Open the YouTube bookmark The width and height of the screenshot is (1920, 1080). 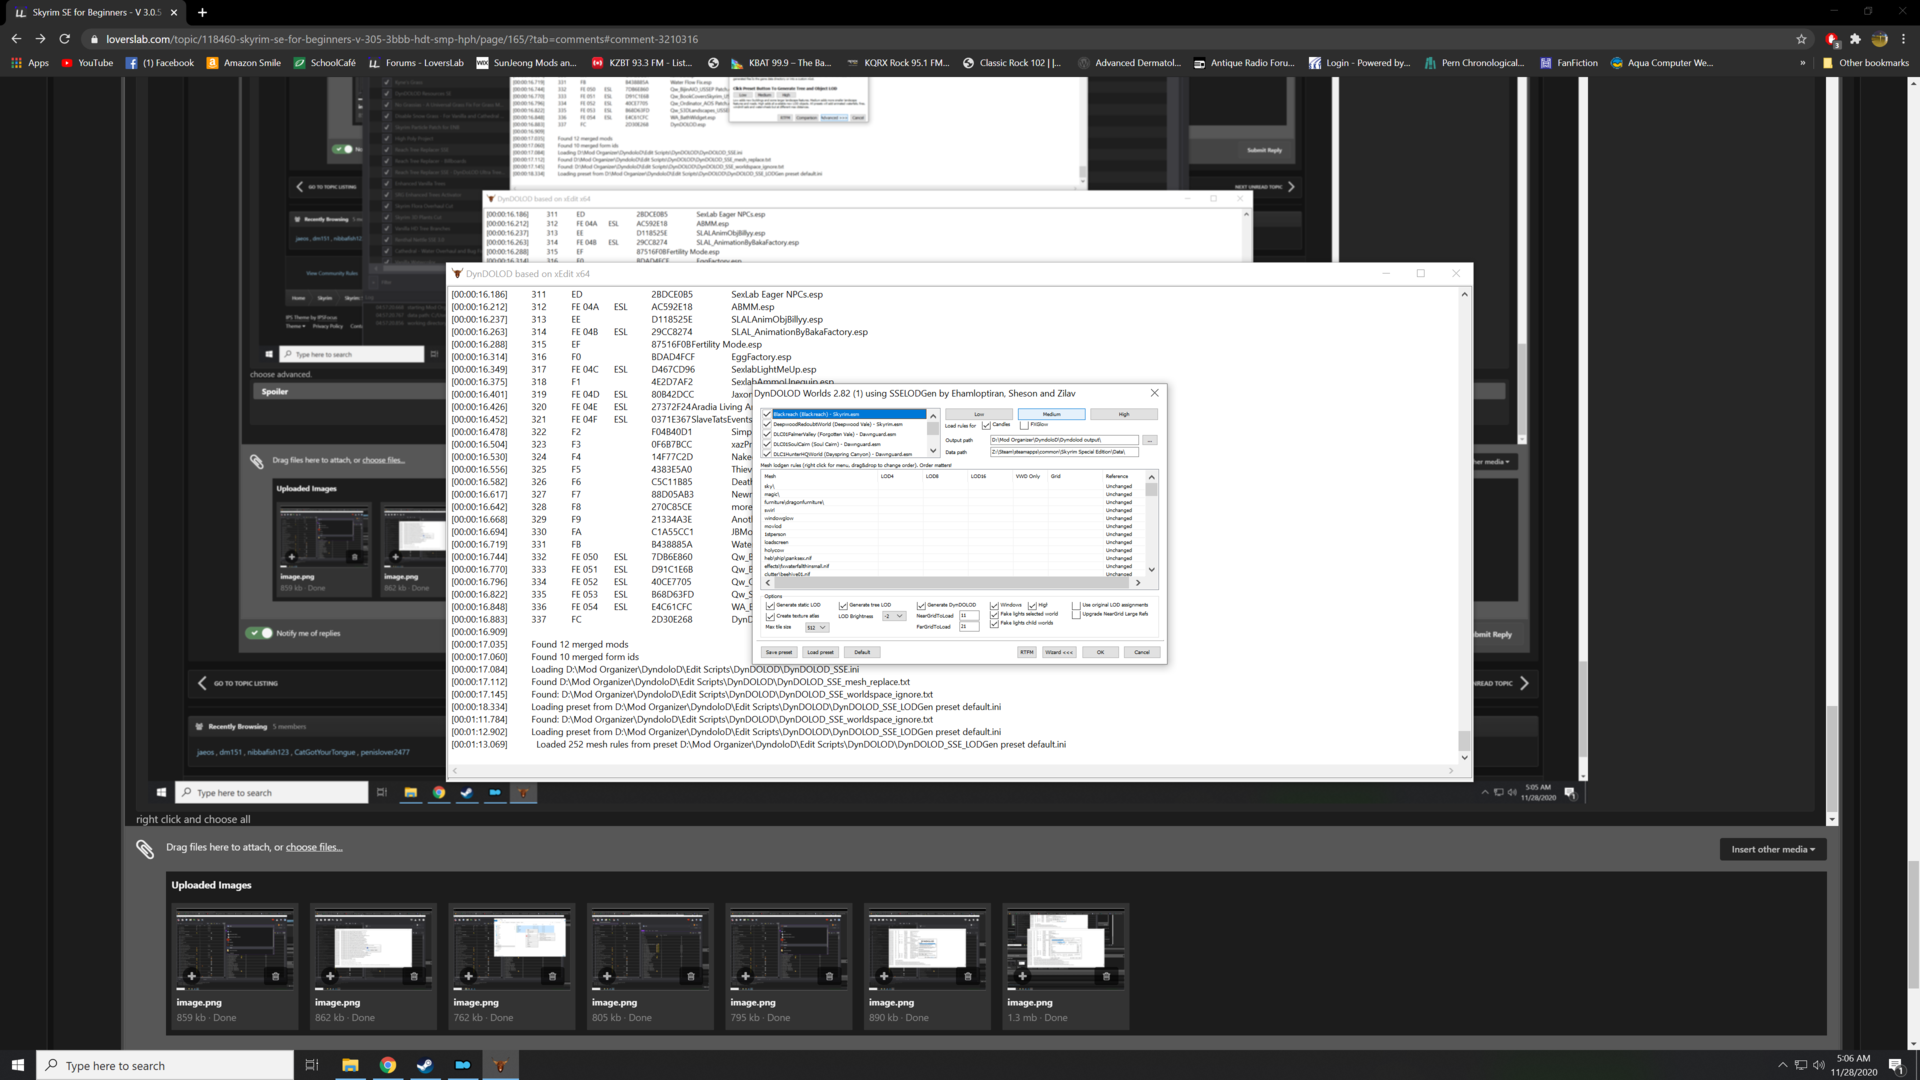pos(87,63)
